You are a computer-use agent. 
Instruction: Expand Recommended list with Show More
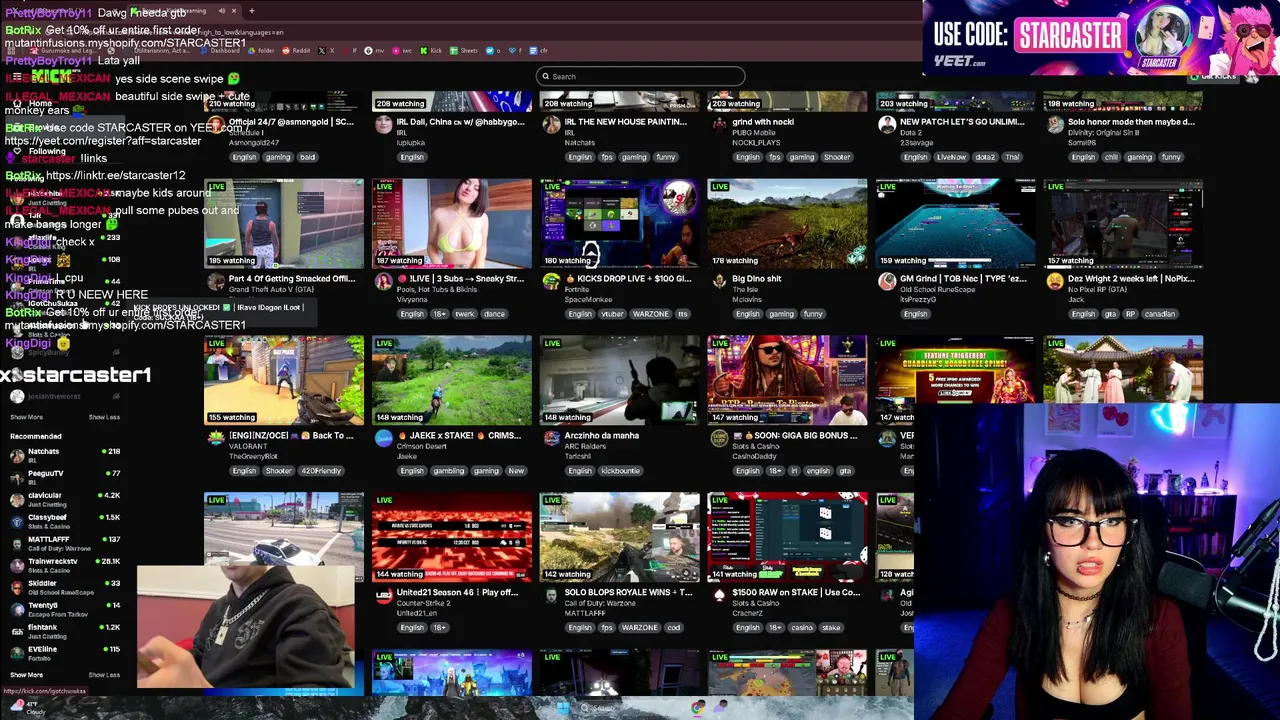pyautogui.click(x=27, y=675)
